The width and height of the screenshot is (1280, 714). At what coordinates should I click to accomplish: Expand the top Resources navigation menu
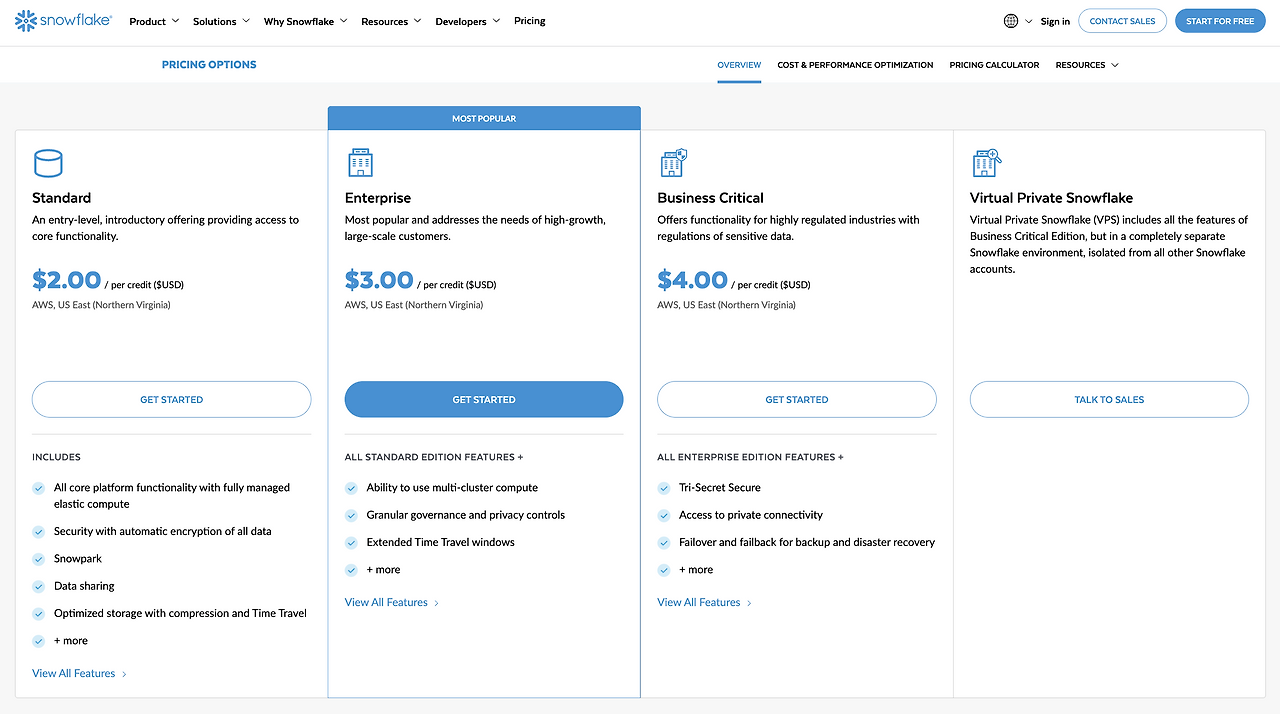click(x=391, y=21)
